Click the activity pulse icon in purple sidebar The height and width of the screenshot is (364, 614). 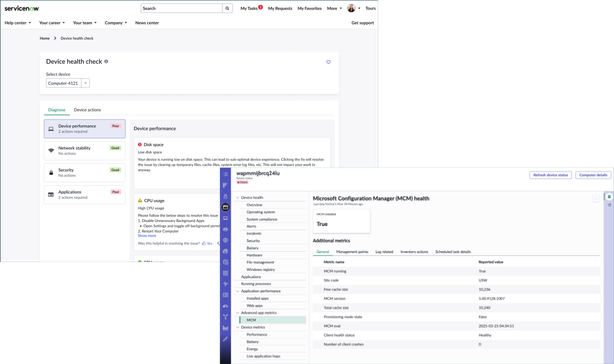(x=226, y=284)
